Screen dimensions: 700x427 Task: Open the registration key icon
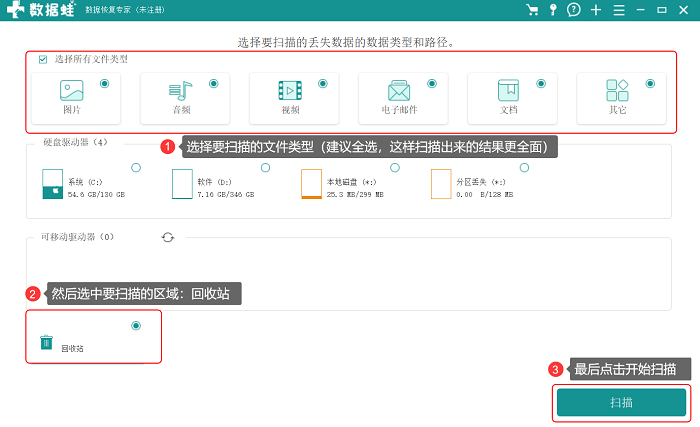pos(553,9)
